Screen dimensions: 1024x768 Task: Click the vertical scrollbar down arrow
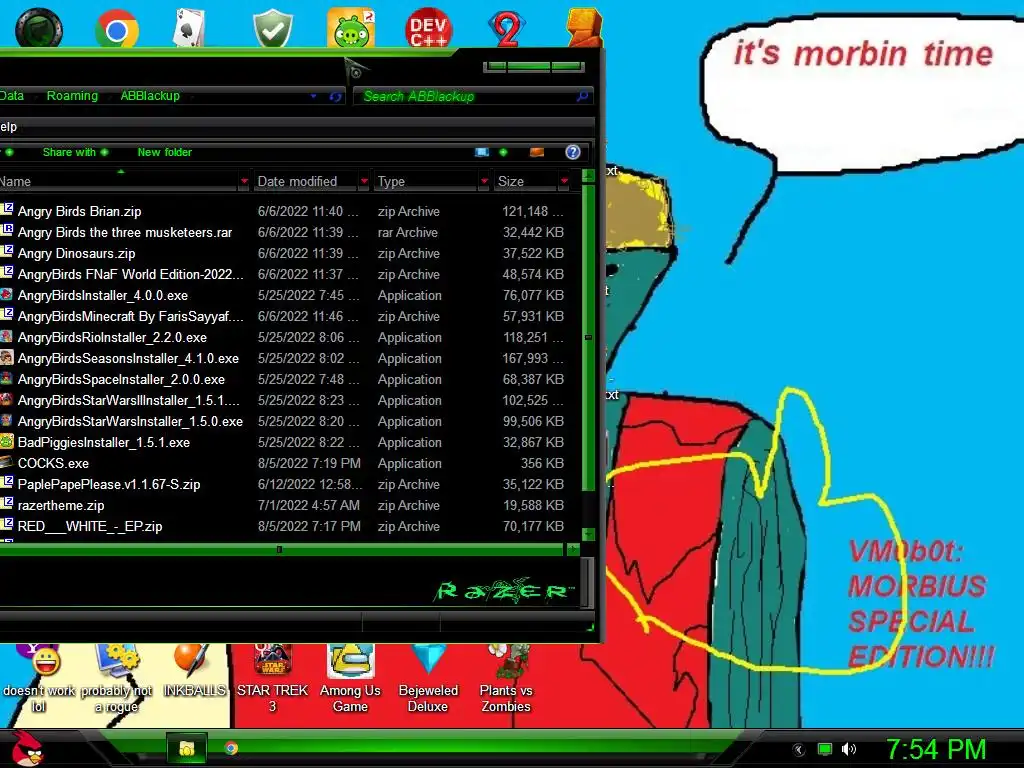click(588, 534)
